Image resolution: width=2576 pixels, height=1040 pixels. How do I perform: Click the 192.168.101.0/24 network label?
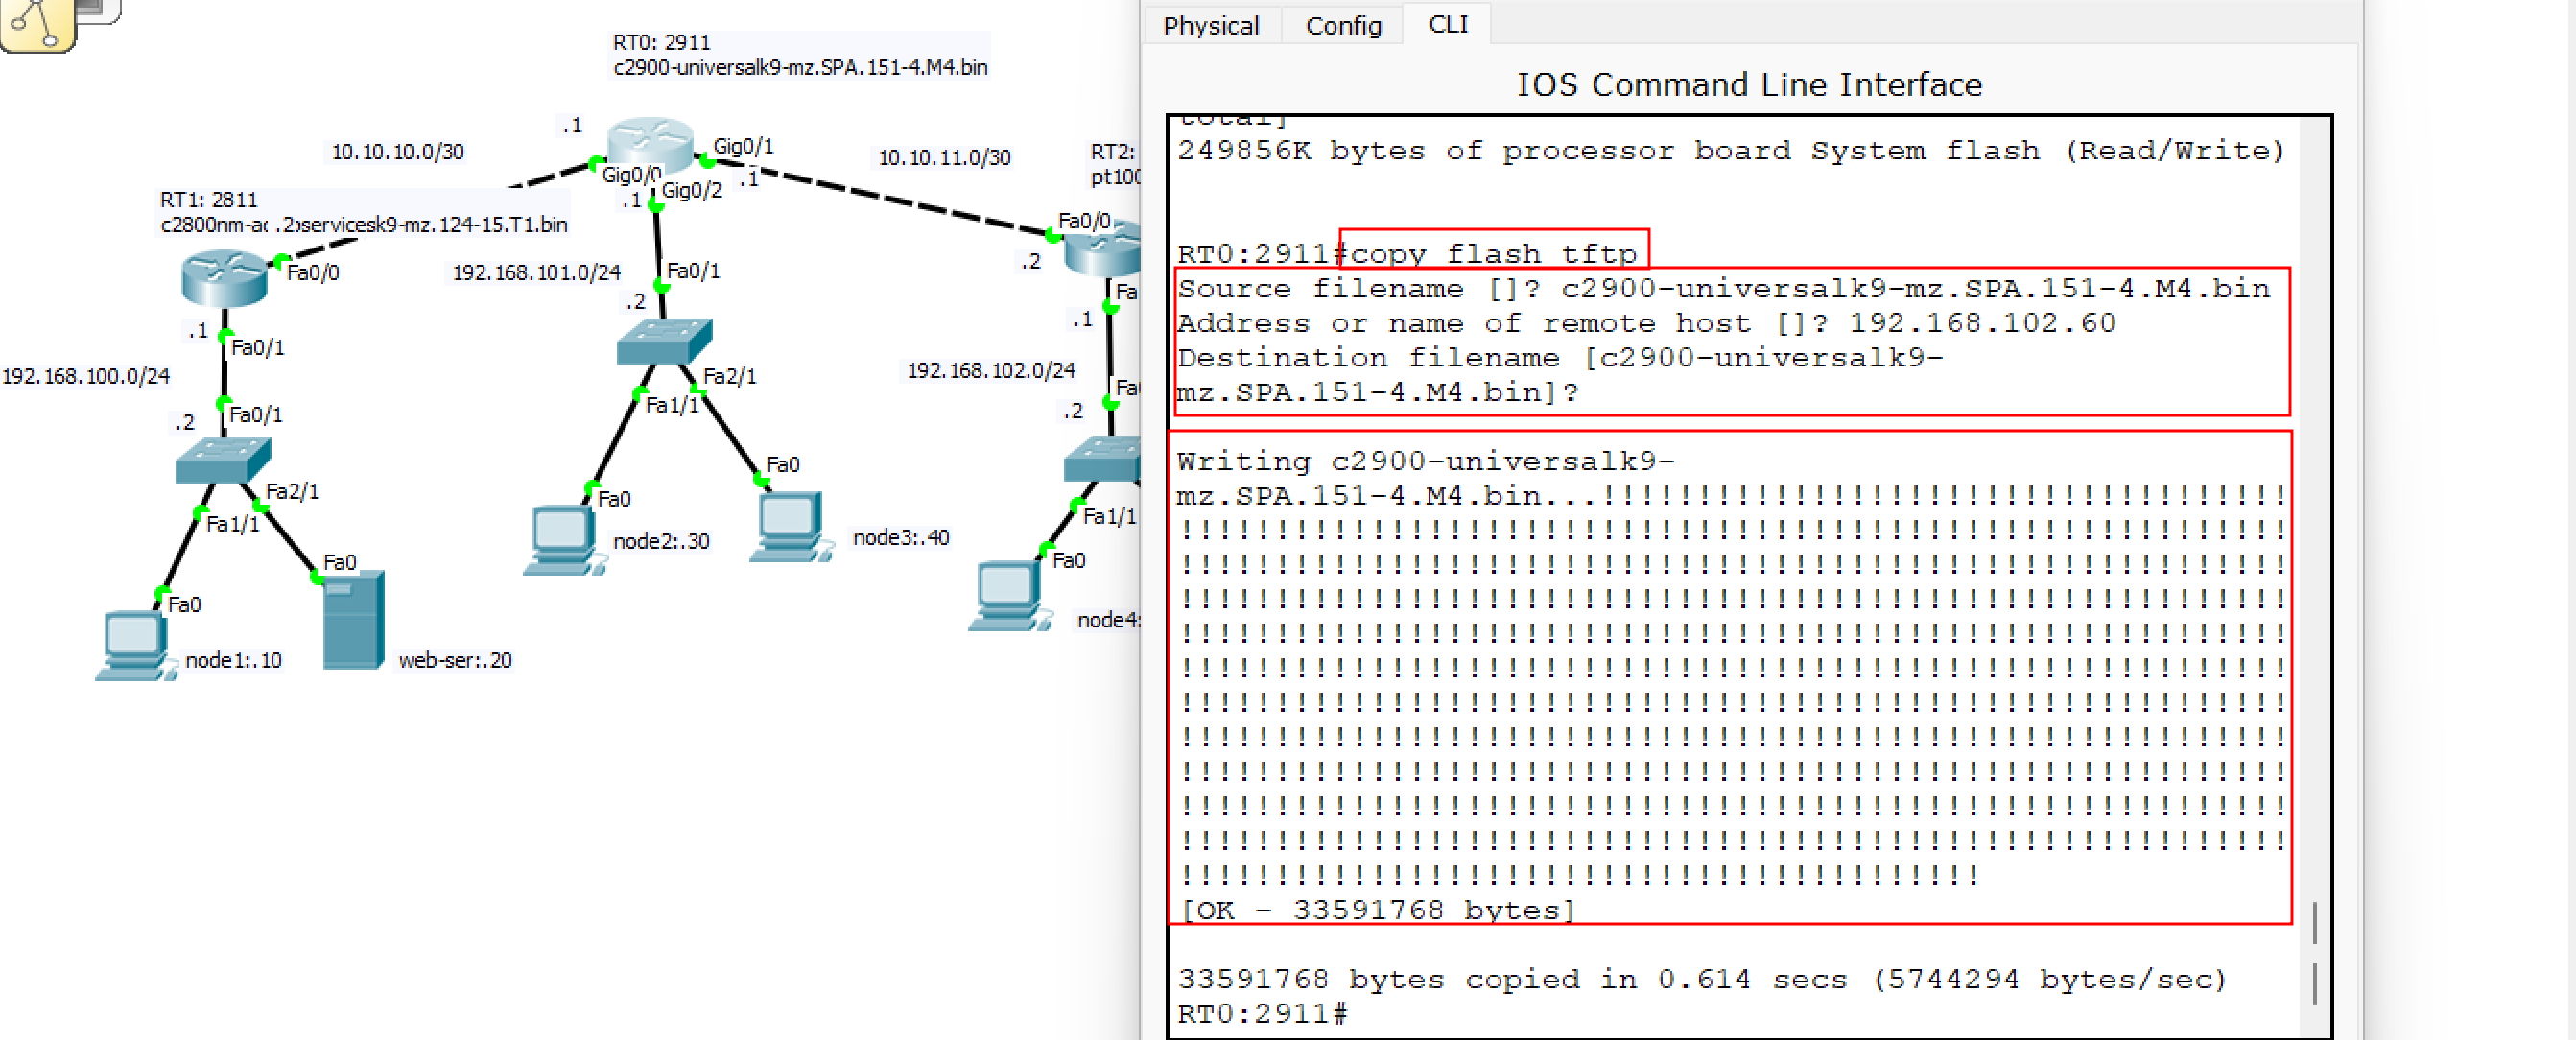click(x=536, y=273)
